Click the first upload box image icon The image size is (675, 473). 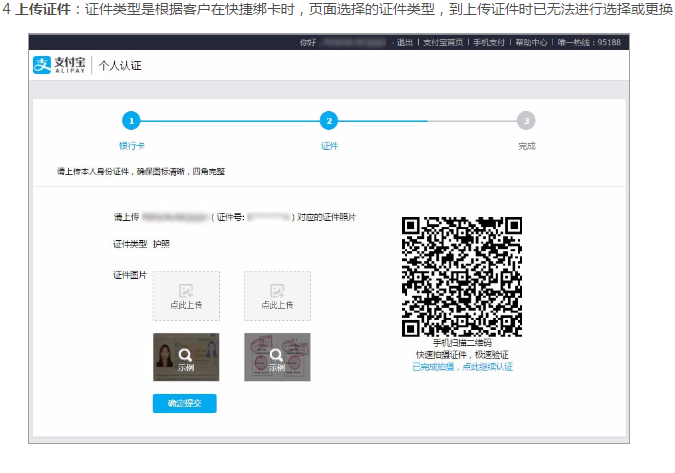186,290
